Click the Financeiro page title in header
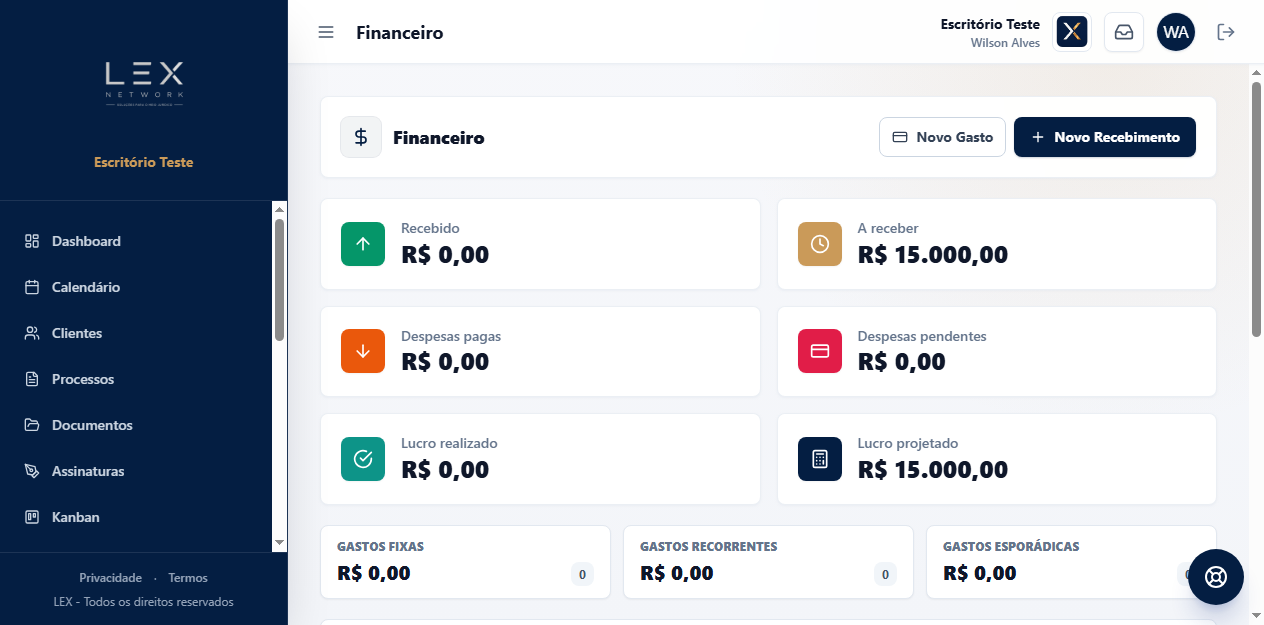The image size is (1264, 625). (400, 33)
